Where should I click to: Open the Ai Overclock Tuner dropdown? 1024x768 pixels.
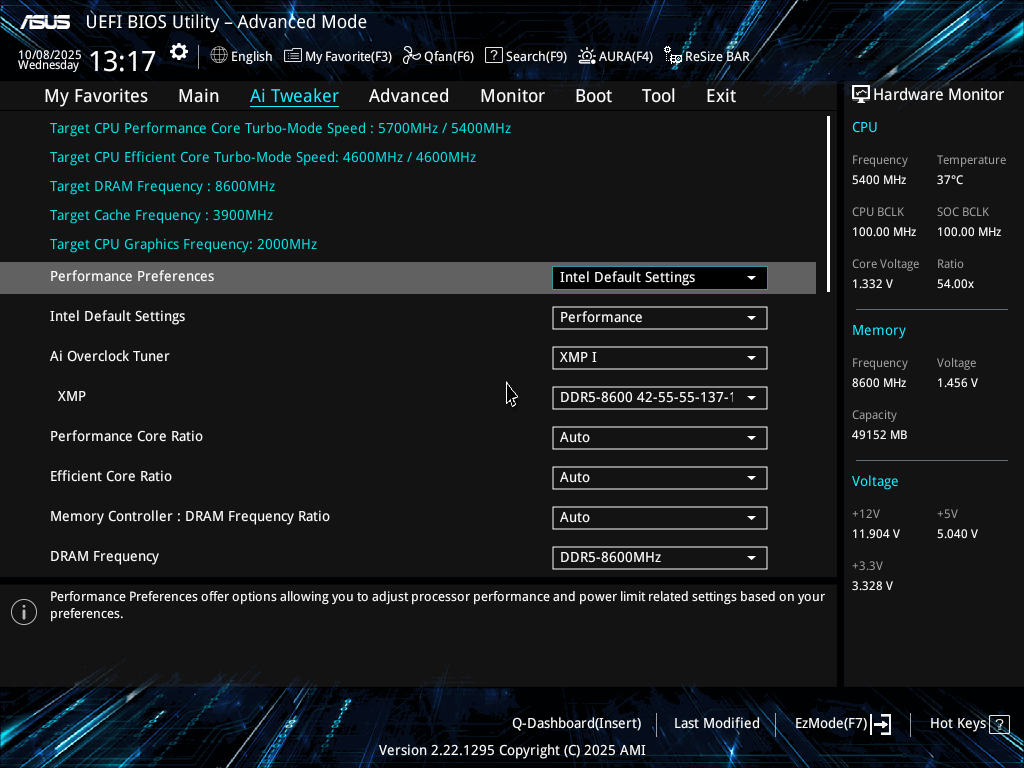click(659, 358)
